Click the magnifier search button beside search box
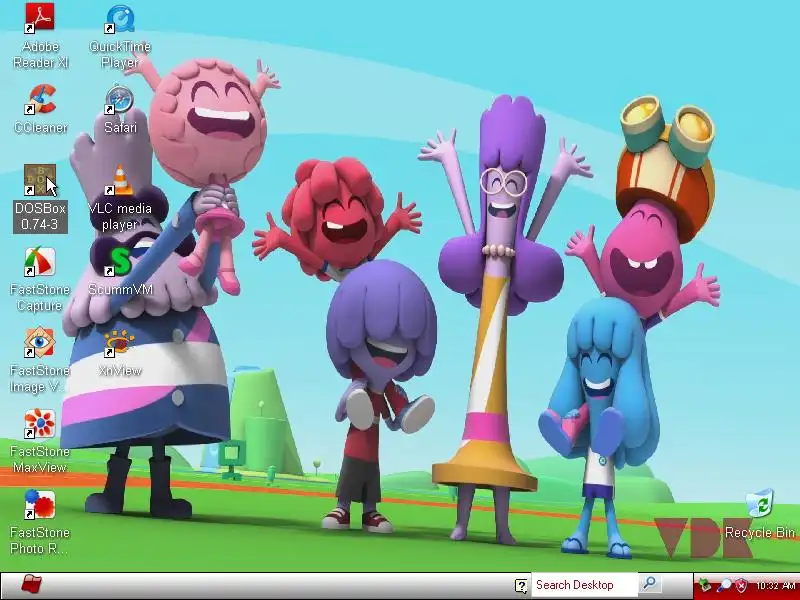The image size is (800, 600). [649, 584]
